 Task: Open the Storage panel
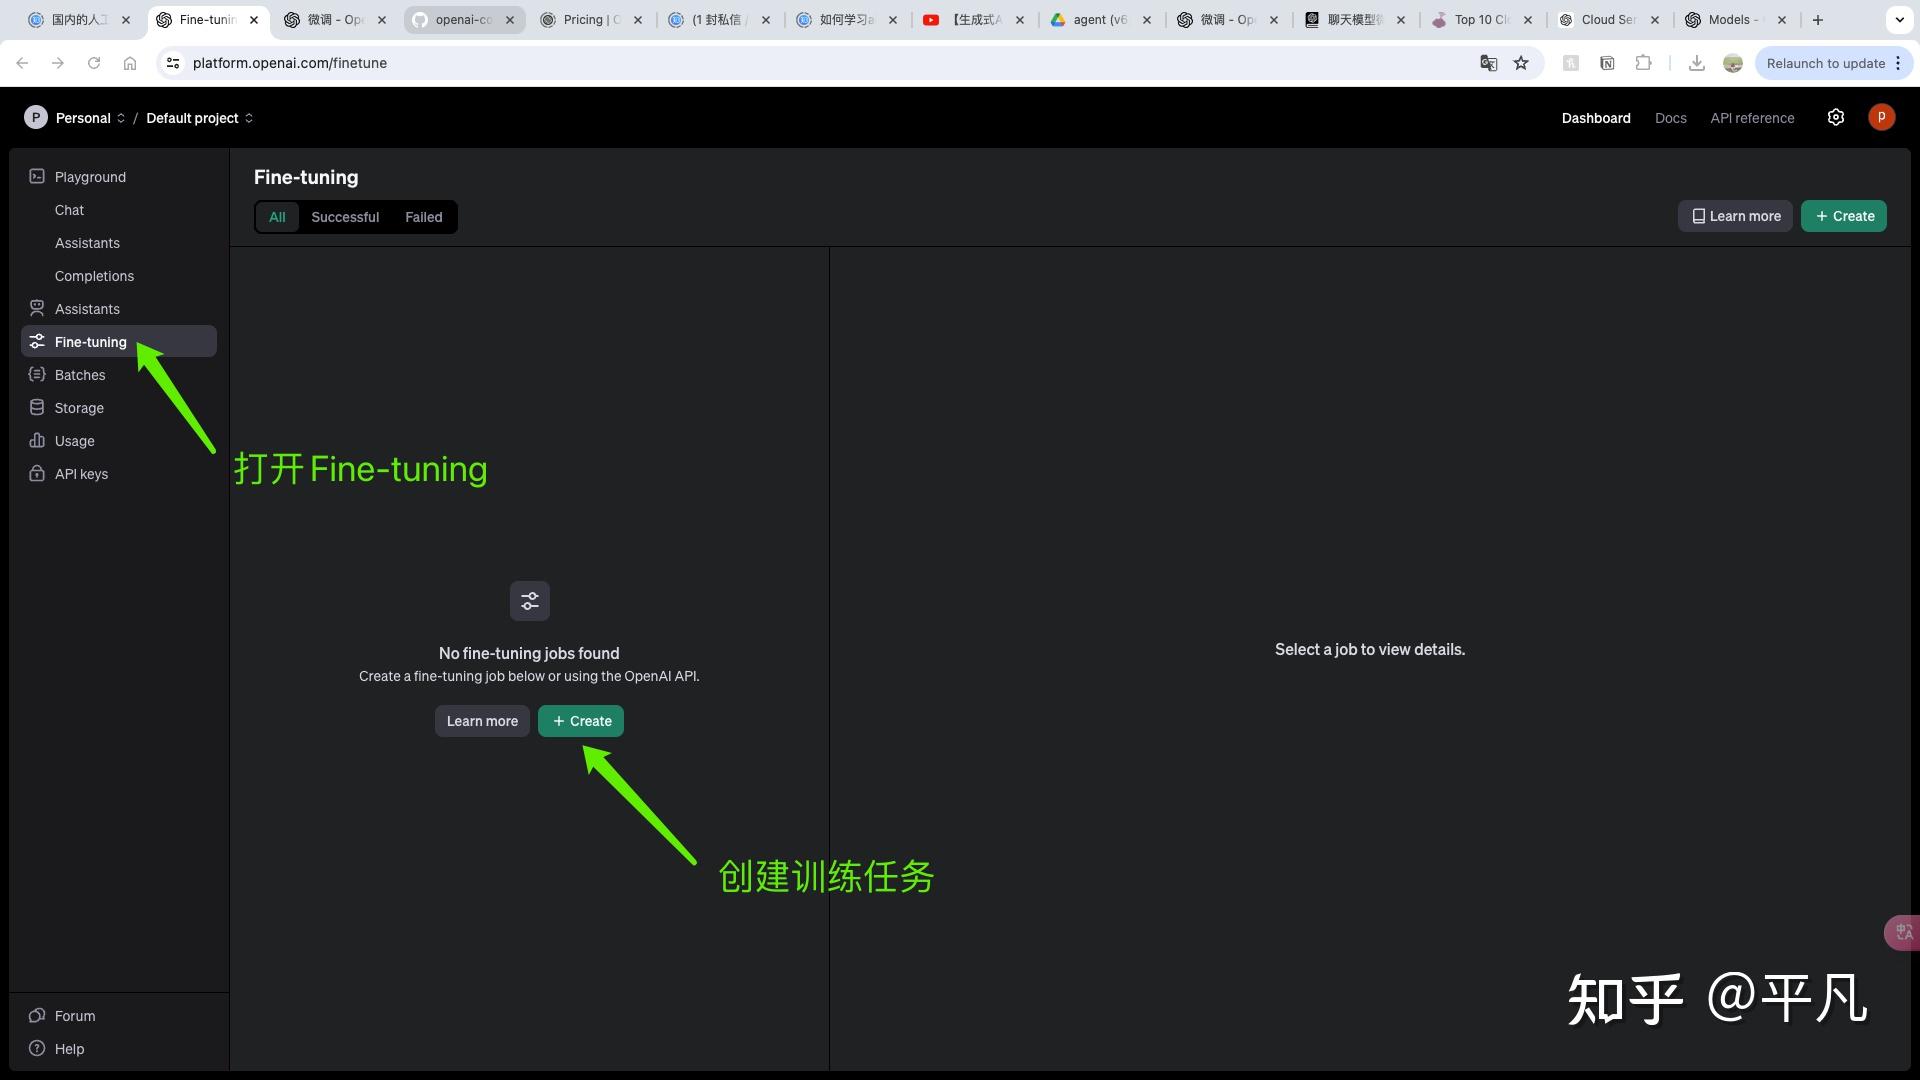(x=78, y=408)
